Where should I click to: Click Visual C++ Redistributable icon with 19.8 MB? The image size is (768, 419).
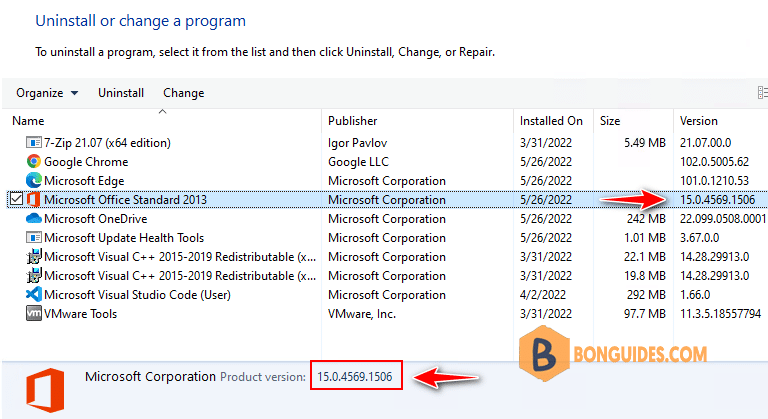click(x=33, y=275)
